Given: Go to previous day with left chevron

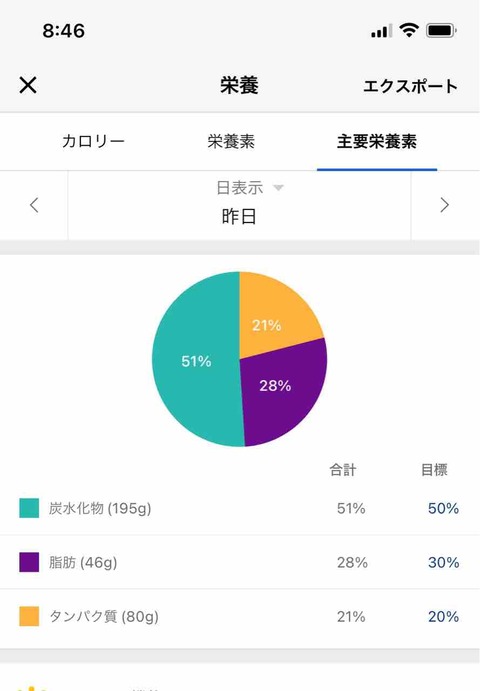Looking at the screenshot, I should (34, 205).
